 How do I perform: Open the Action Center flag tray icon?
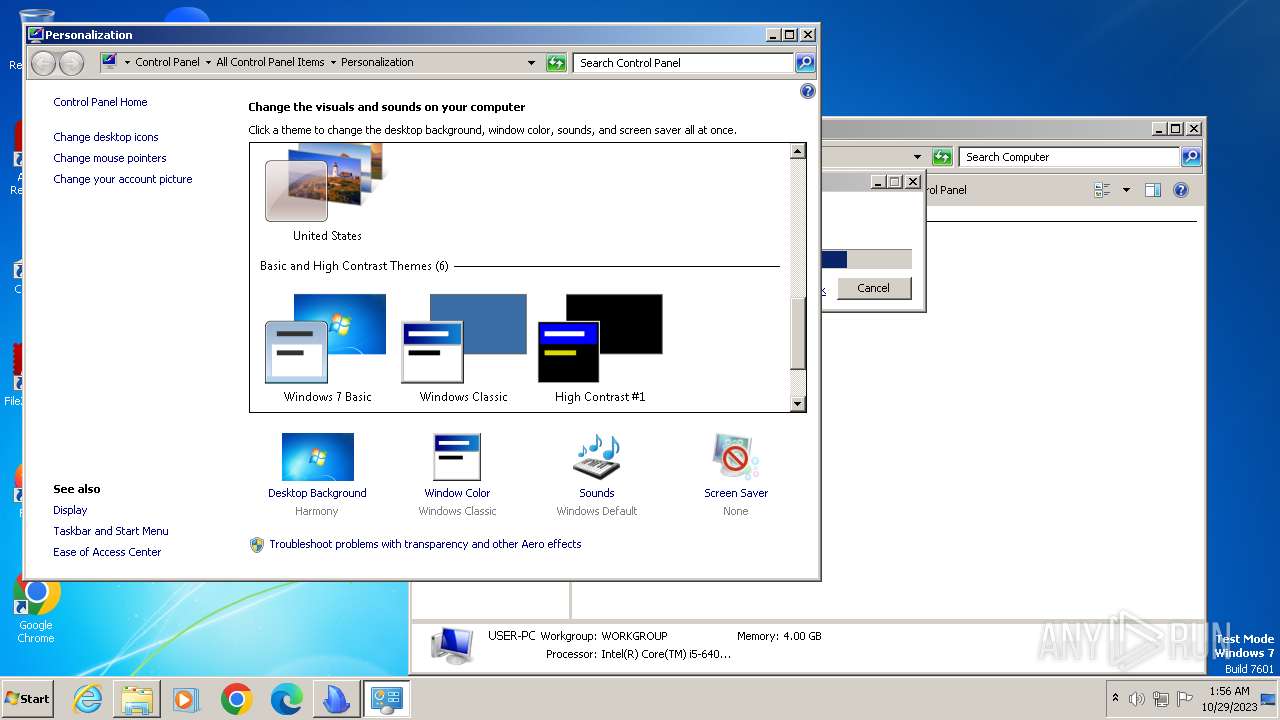pos(1185,699)
